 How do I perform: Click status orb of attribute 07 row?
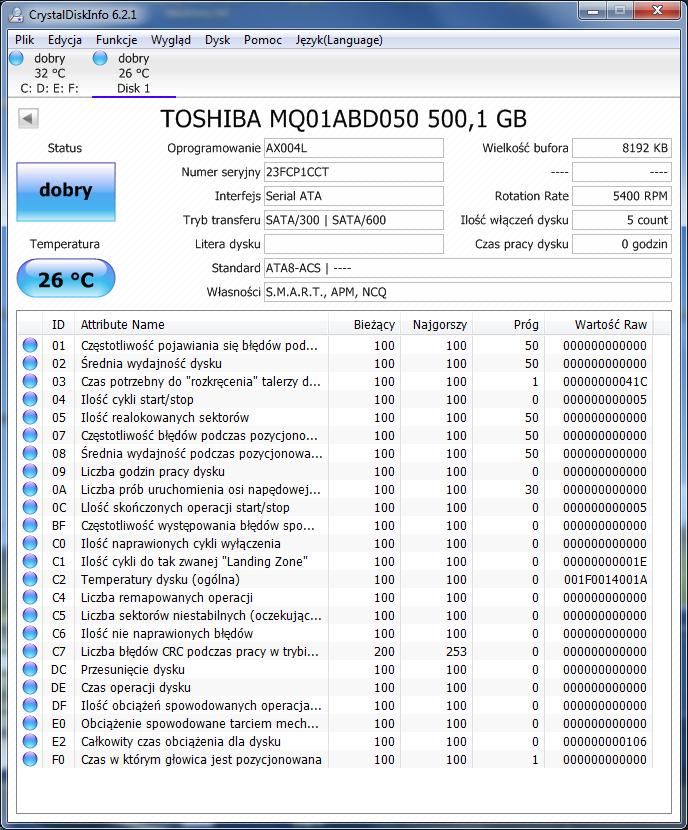click(30, 435)
